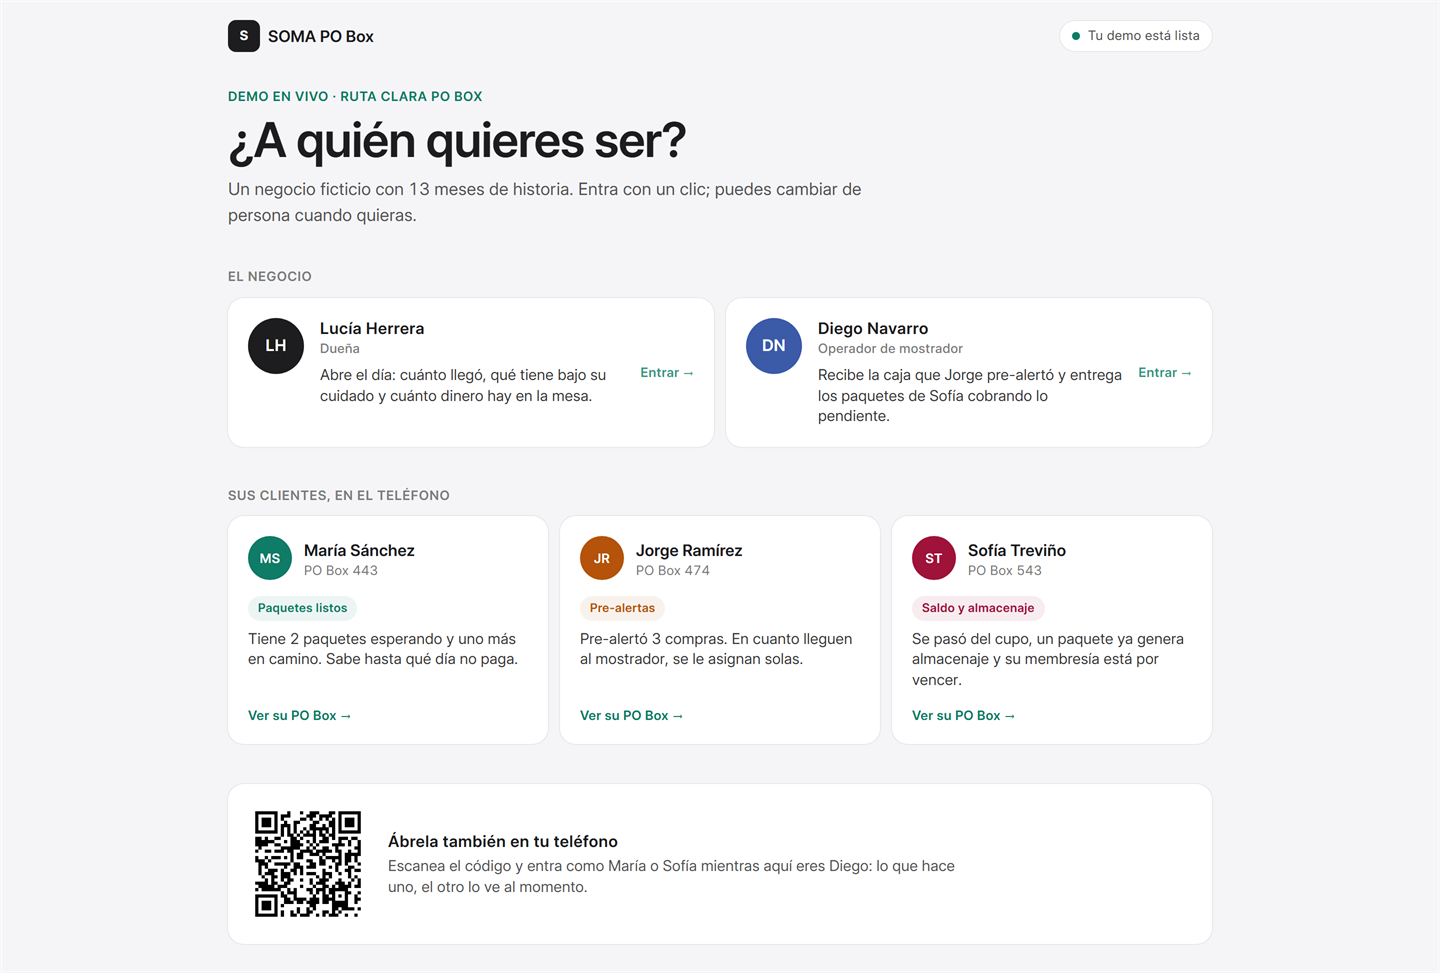This screenshot has height=973, width=1440.
Task: Click 'Ábrela también en tu teléfono' heading
Action: (503, 842)
